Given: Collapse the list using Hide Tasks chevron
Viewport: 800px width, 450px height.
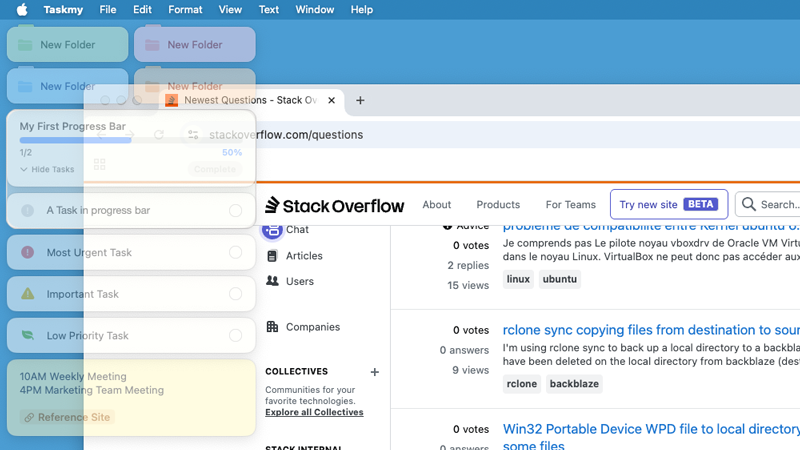Looking at the screenshot, I should tap(24, 170).
